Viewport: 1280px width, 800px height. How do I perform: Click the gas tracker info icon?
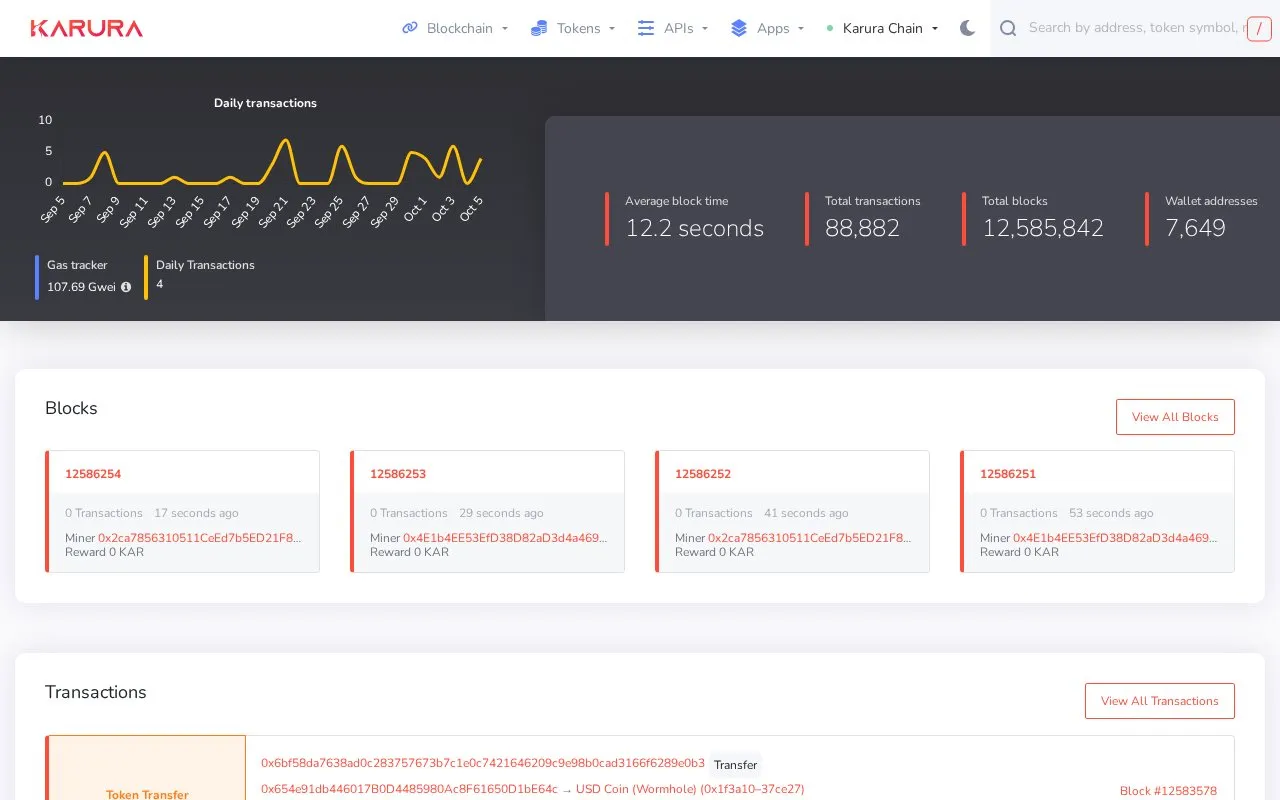coord(126,287)
